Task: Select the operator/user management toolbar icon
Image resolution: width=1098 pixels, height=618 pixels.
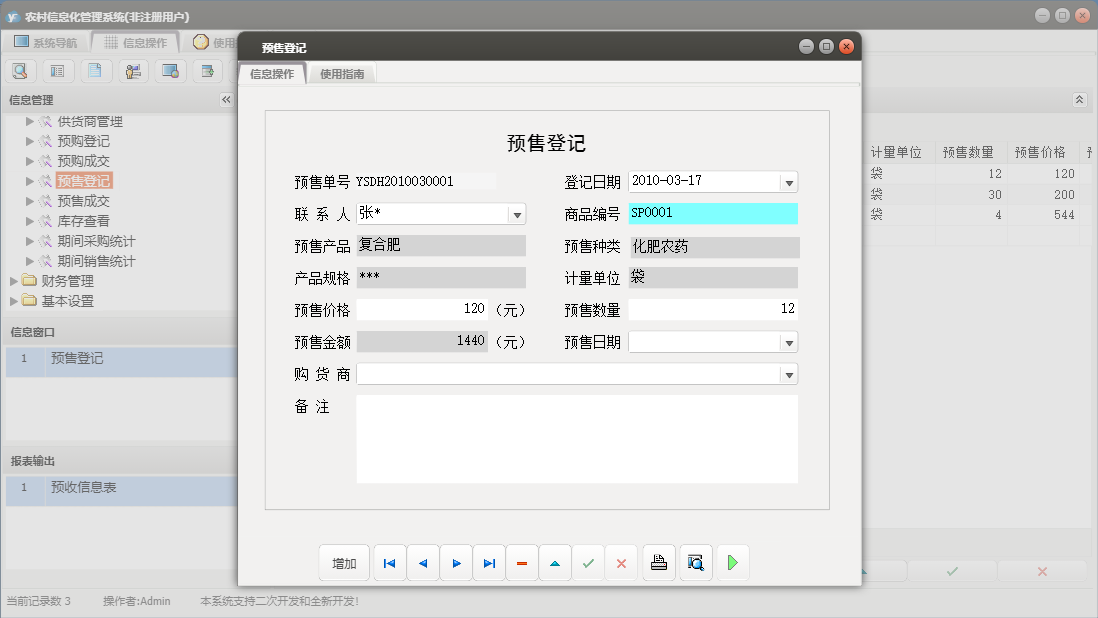Action: pyautogui.click(x=132, y=71)
